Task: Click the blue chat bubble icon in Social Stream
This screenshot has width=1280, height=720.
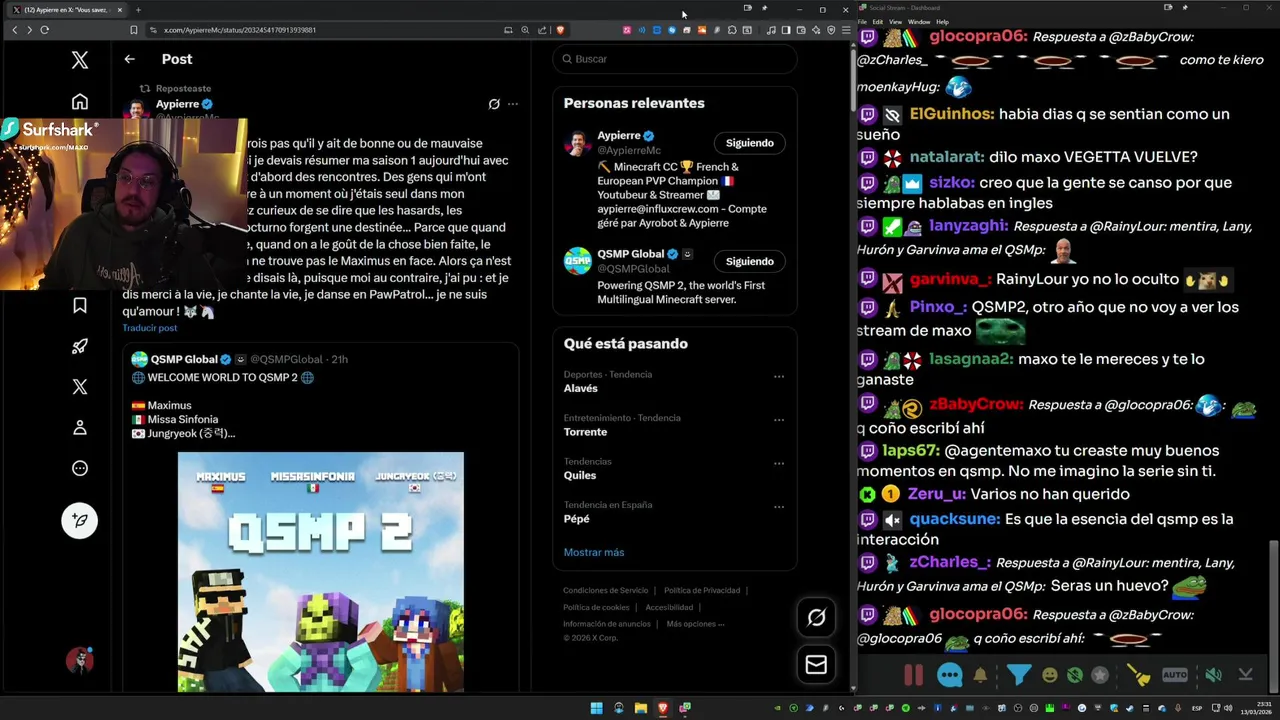Action: 950,675
